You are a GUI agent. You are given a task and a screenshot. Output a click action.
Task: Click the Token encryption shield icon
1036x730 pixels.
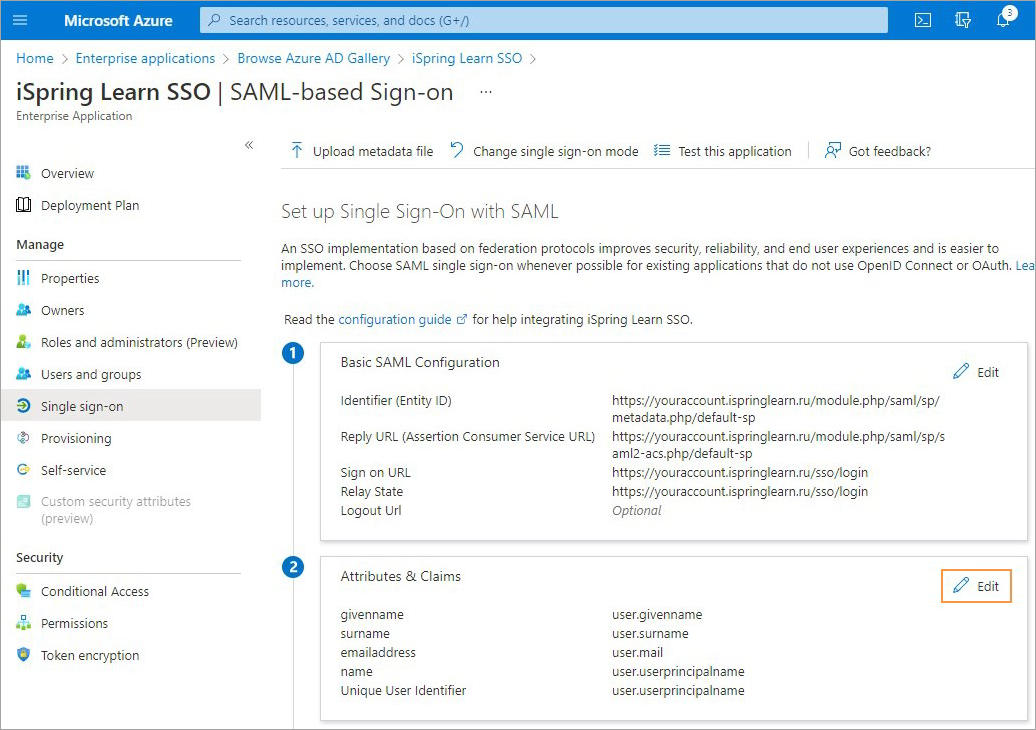23,654
